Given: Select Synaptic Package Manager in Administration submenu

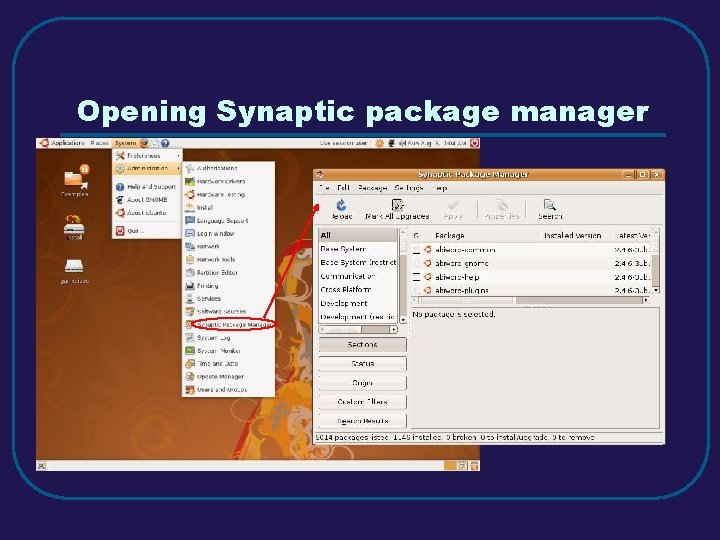Looking at the screenshot, I should pyautogui.click(x=229, y=325).
